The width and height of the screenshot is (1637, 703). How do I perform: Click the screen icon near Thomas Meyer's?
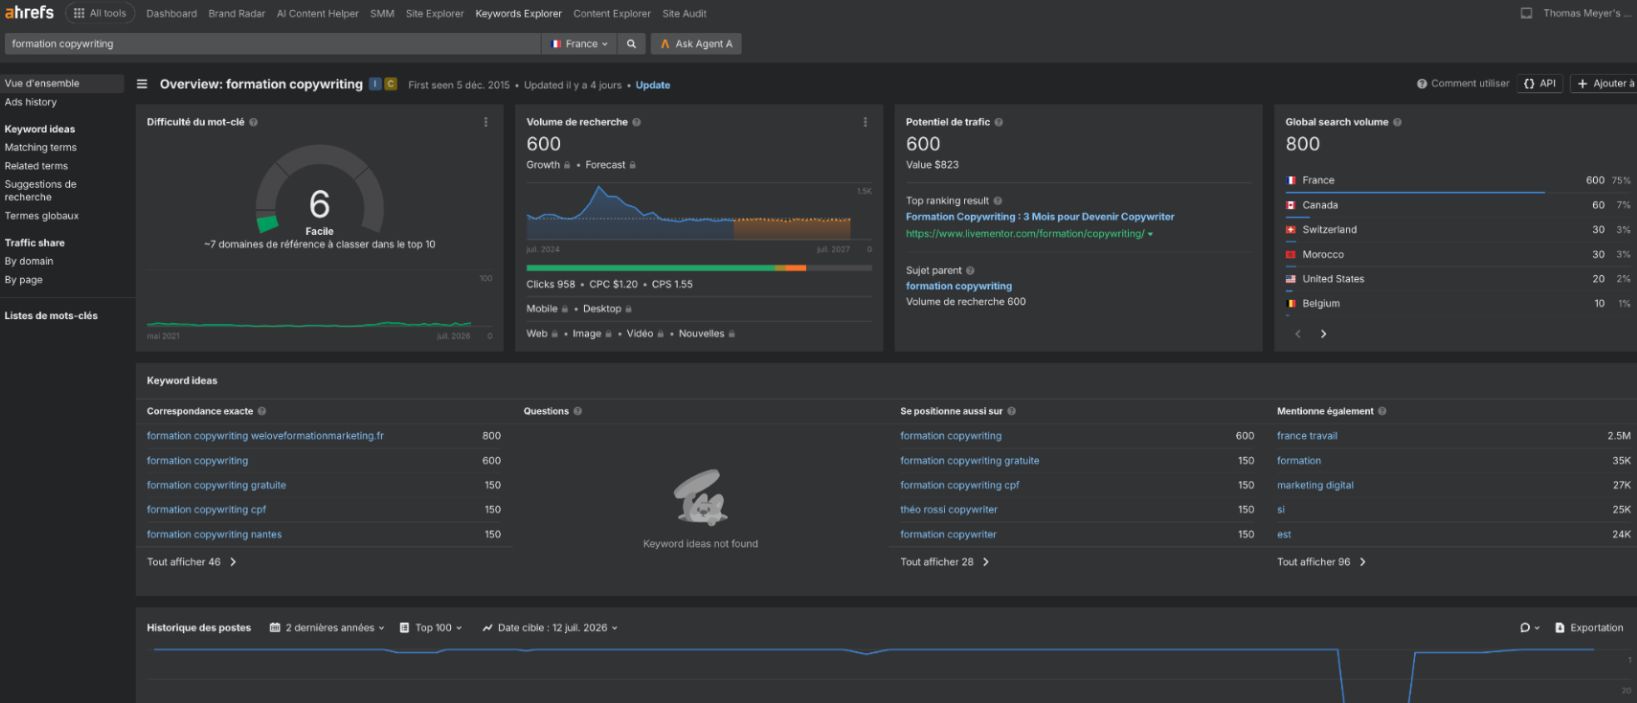[x=1526, y=14]
